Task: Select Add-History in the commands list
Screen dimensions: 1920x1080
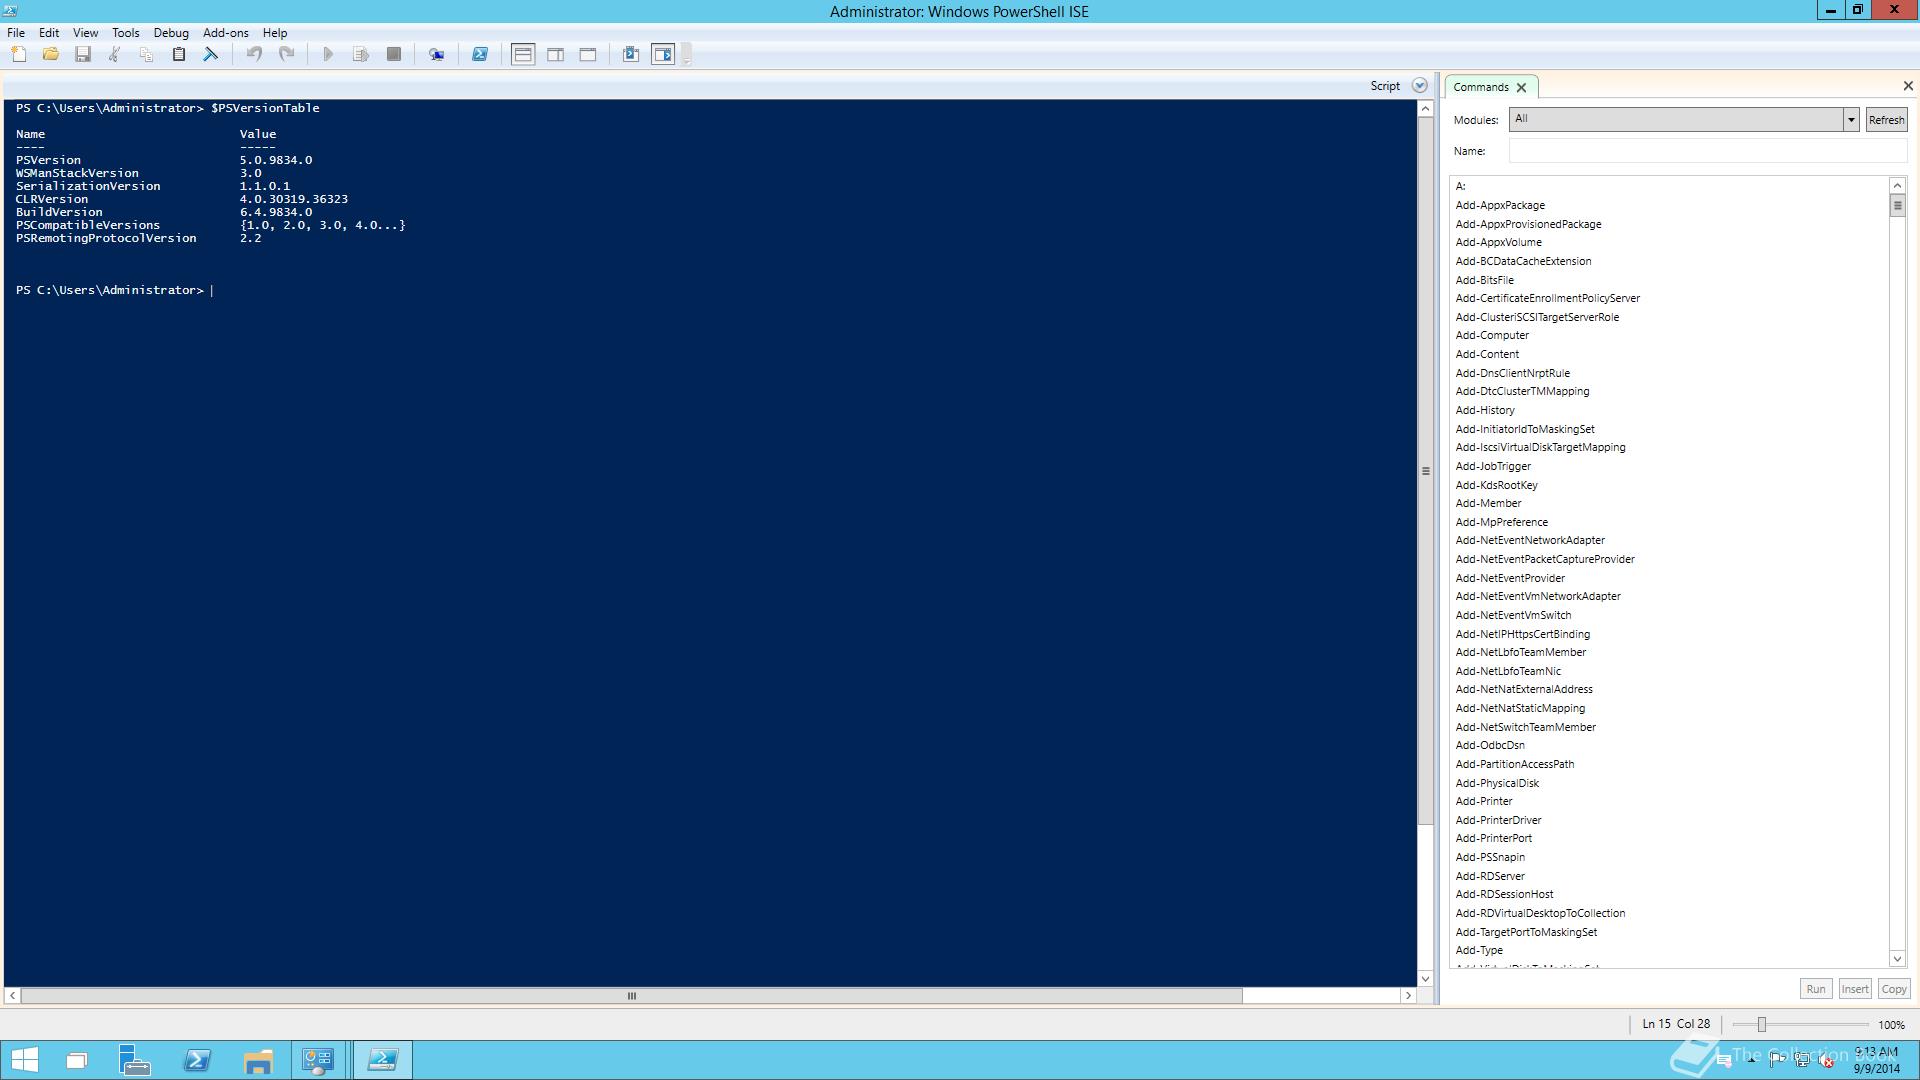Action: point(1485,411)
